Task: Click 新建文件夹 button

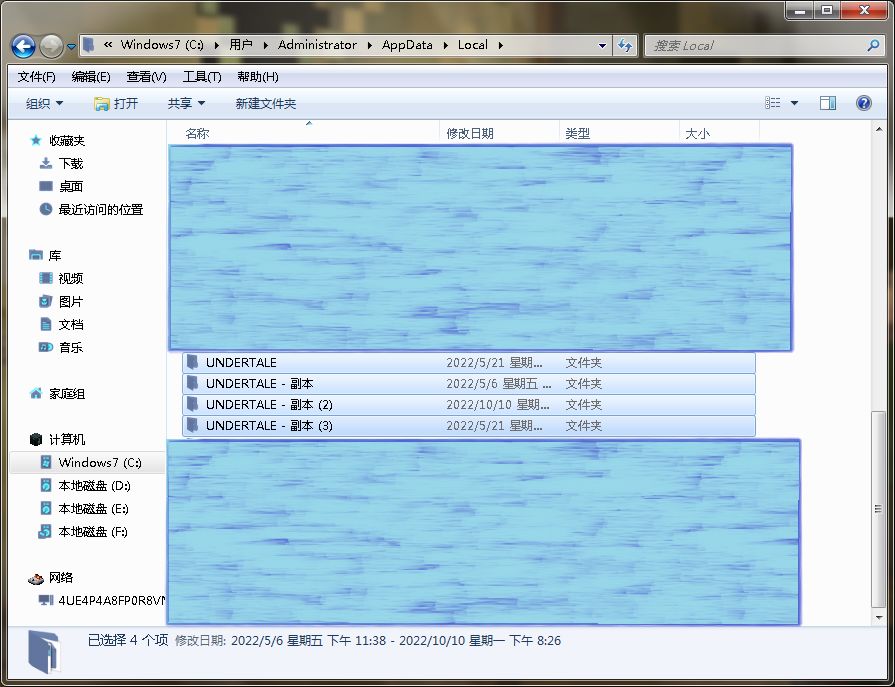Action: point(265,103)
